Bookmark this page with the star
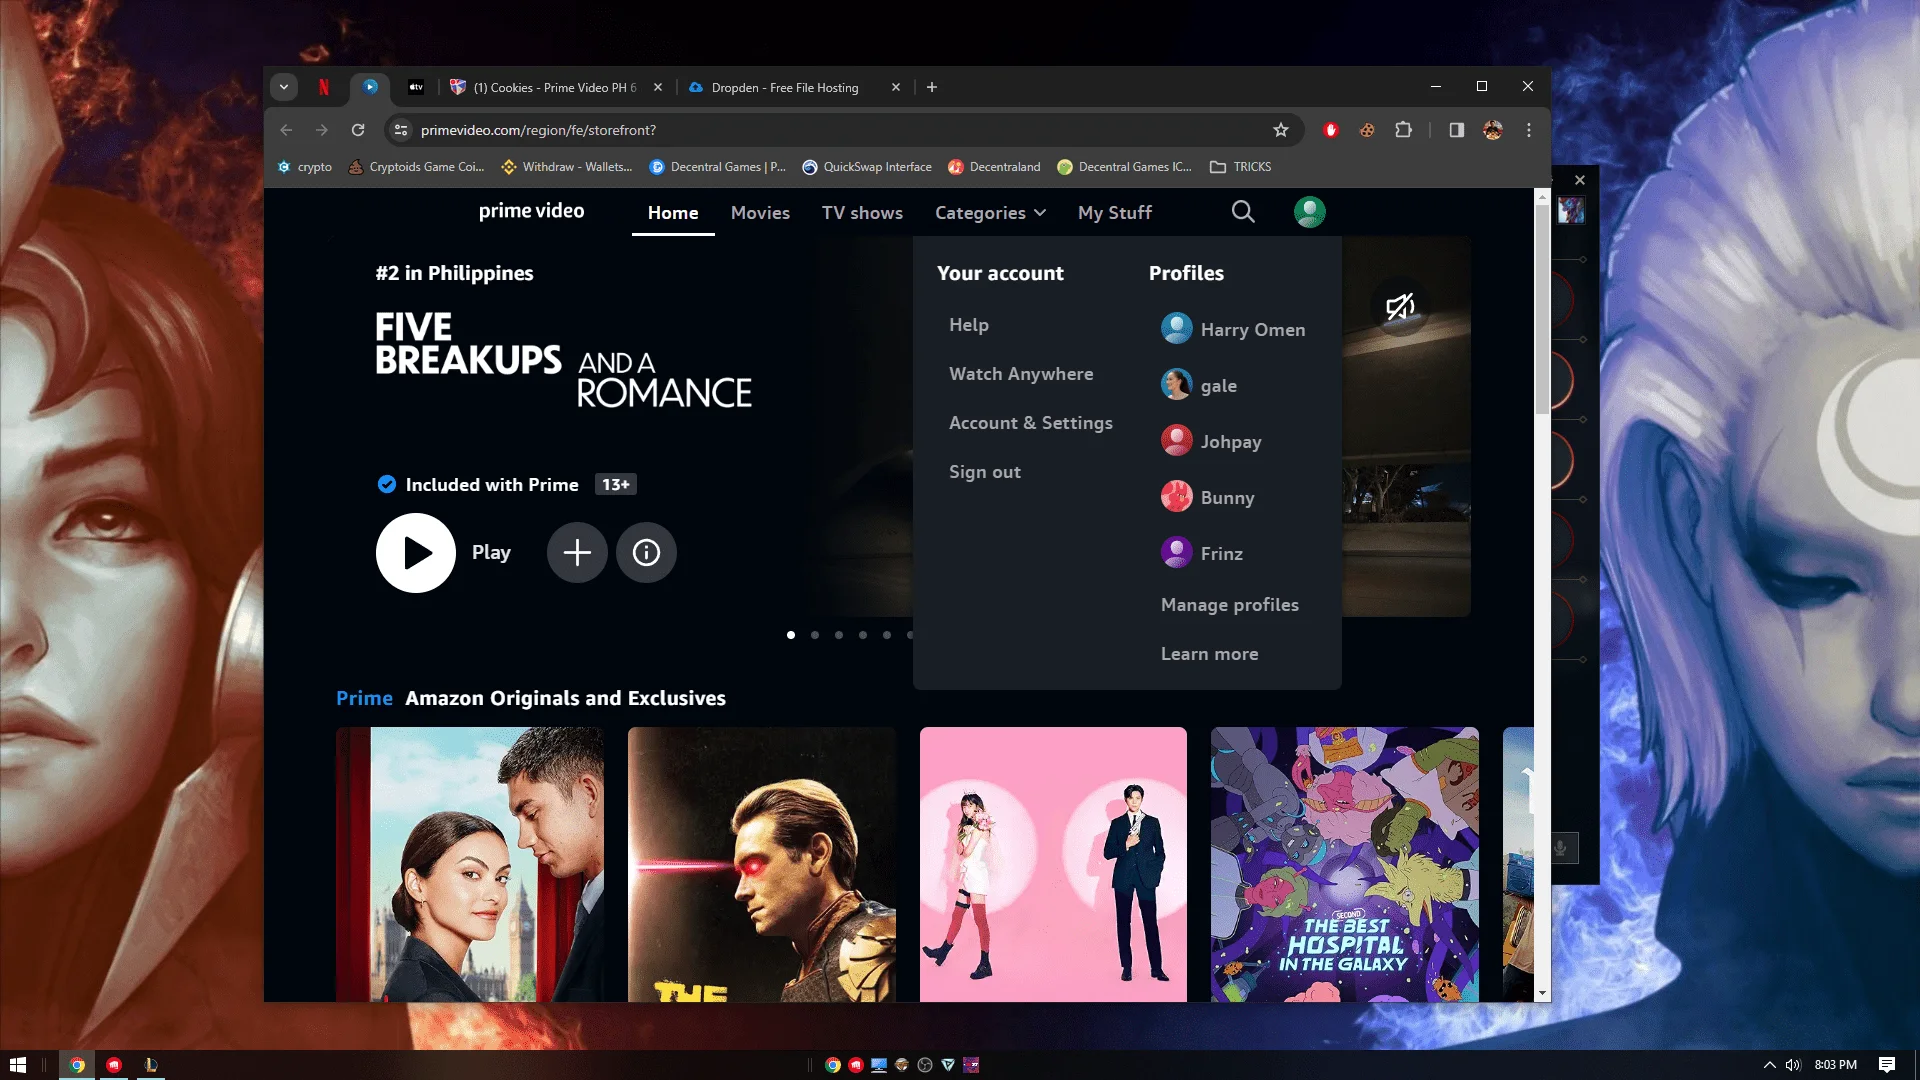 pos(1281,130)
